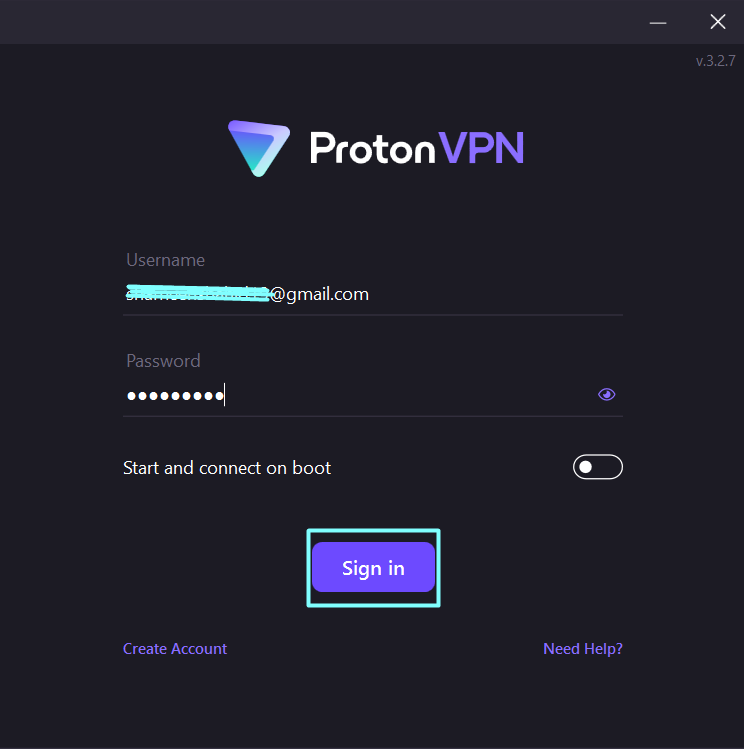
Task: Click the v.3.2.7 version label
Action: point(715,61)
